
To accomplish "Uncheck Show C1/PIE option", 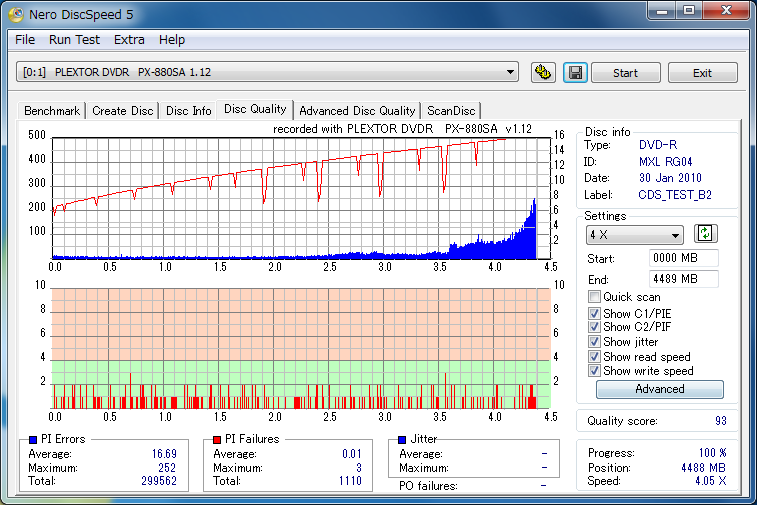I will [595, 314].
